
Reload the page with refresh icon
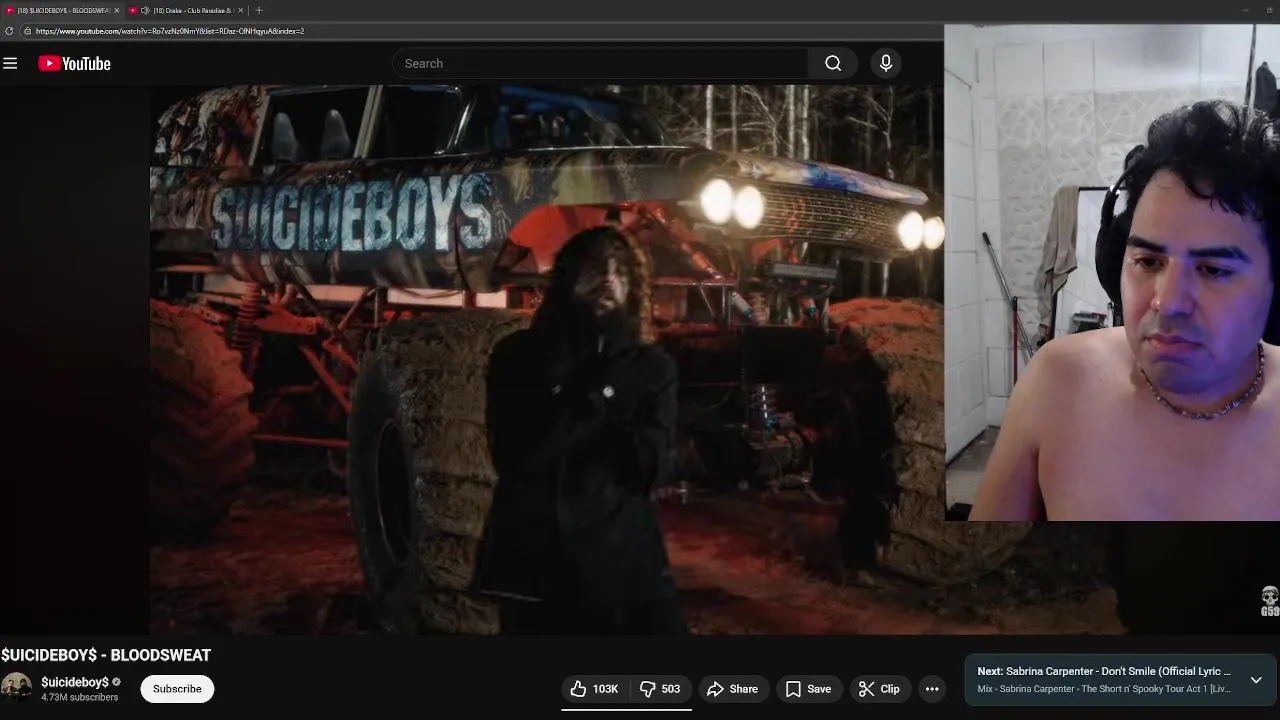click(9, 31)
